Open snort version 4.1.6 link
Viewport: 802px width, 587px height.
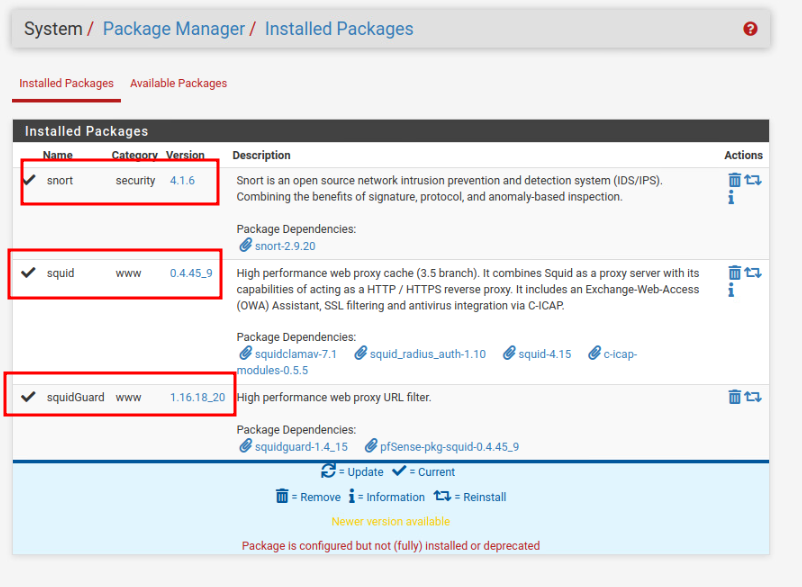182,180
